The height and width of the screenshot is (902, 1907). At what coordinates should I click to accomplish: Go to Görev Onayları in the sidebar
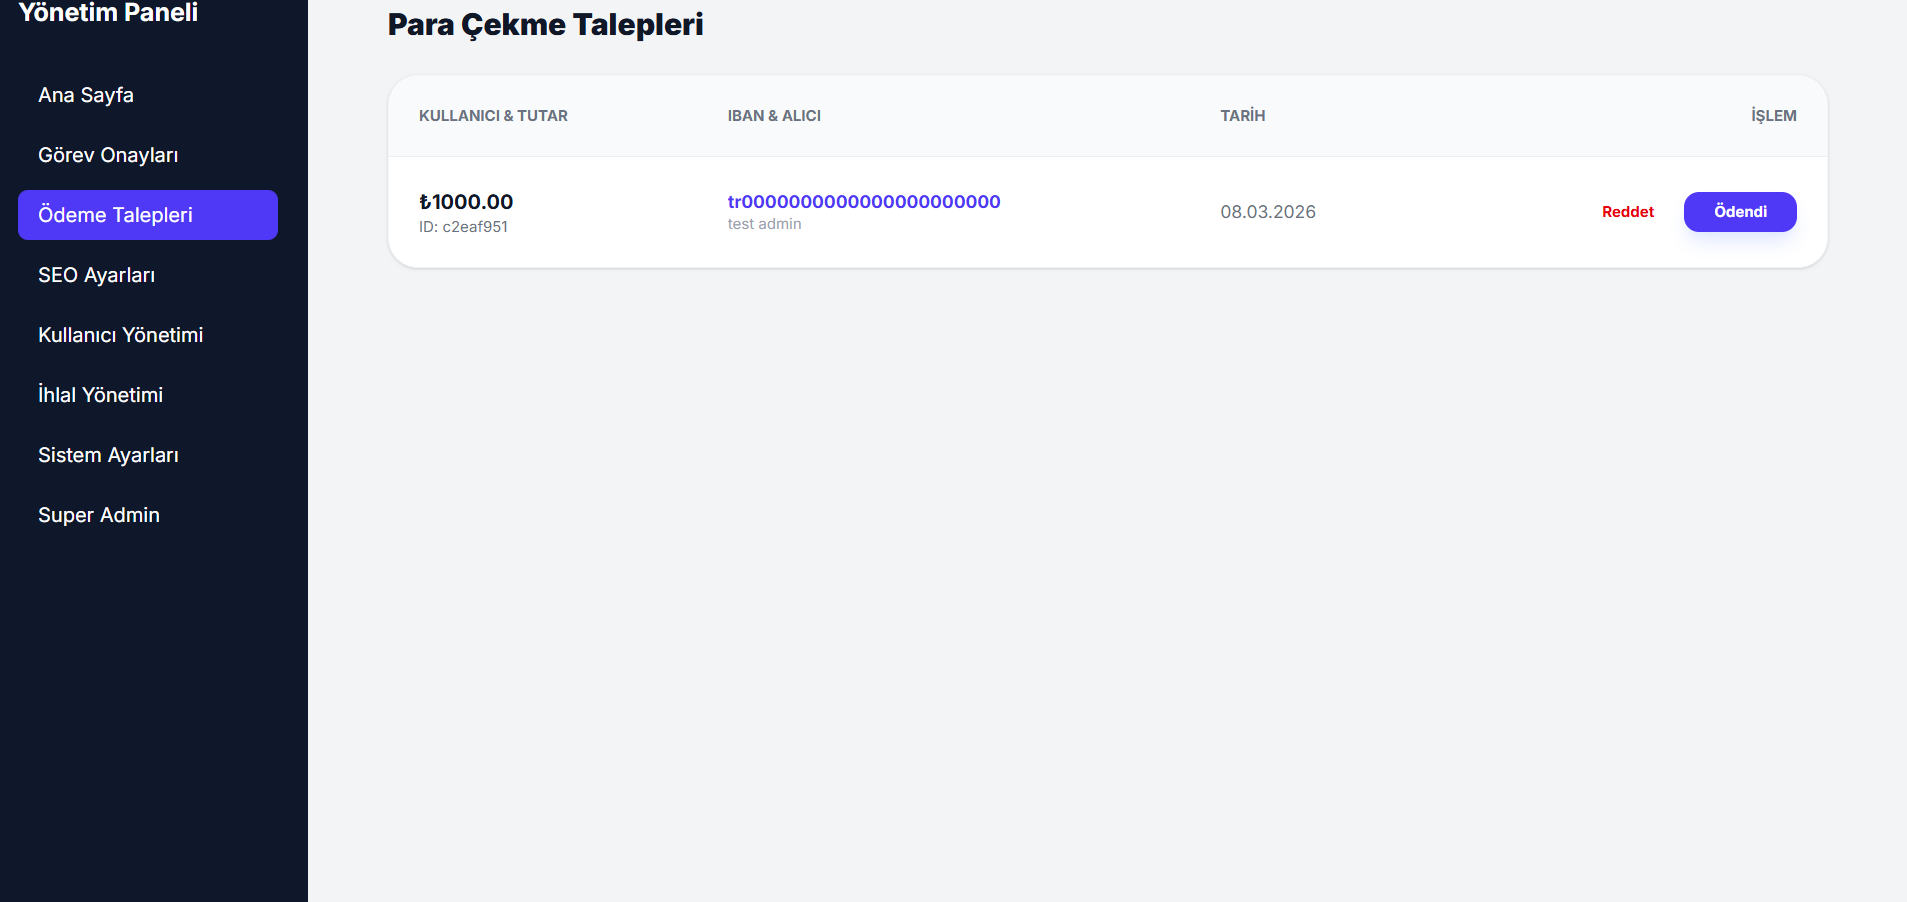[x=108, y=155]
